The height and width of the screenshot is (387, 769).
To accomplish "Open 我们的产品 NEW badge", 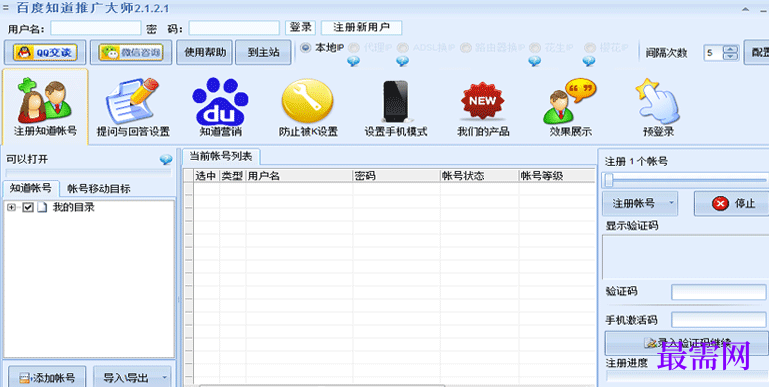I will pos(483,108).
